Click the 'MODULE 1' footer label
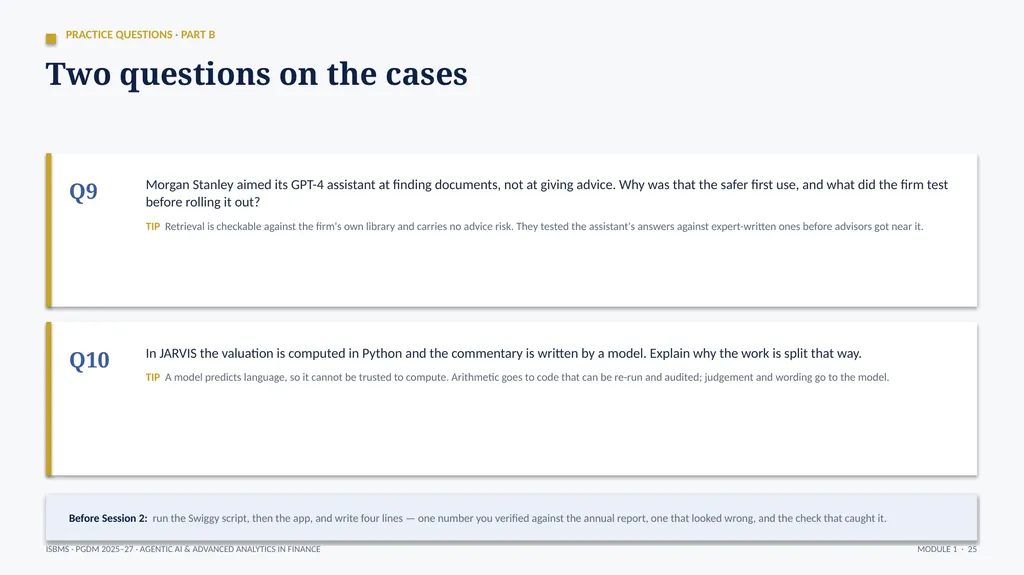 (937, 550)
